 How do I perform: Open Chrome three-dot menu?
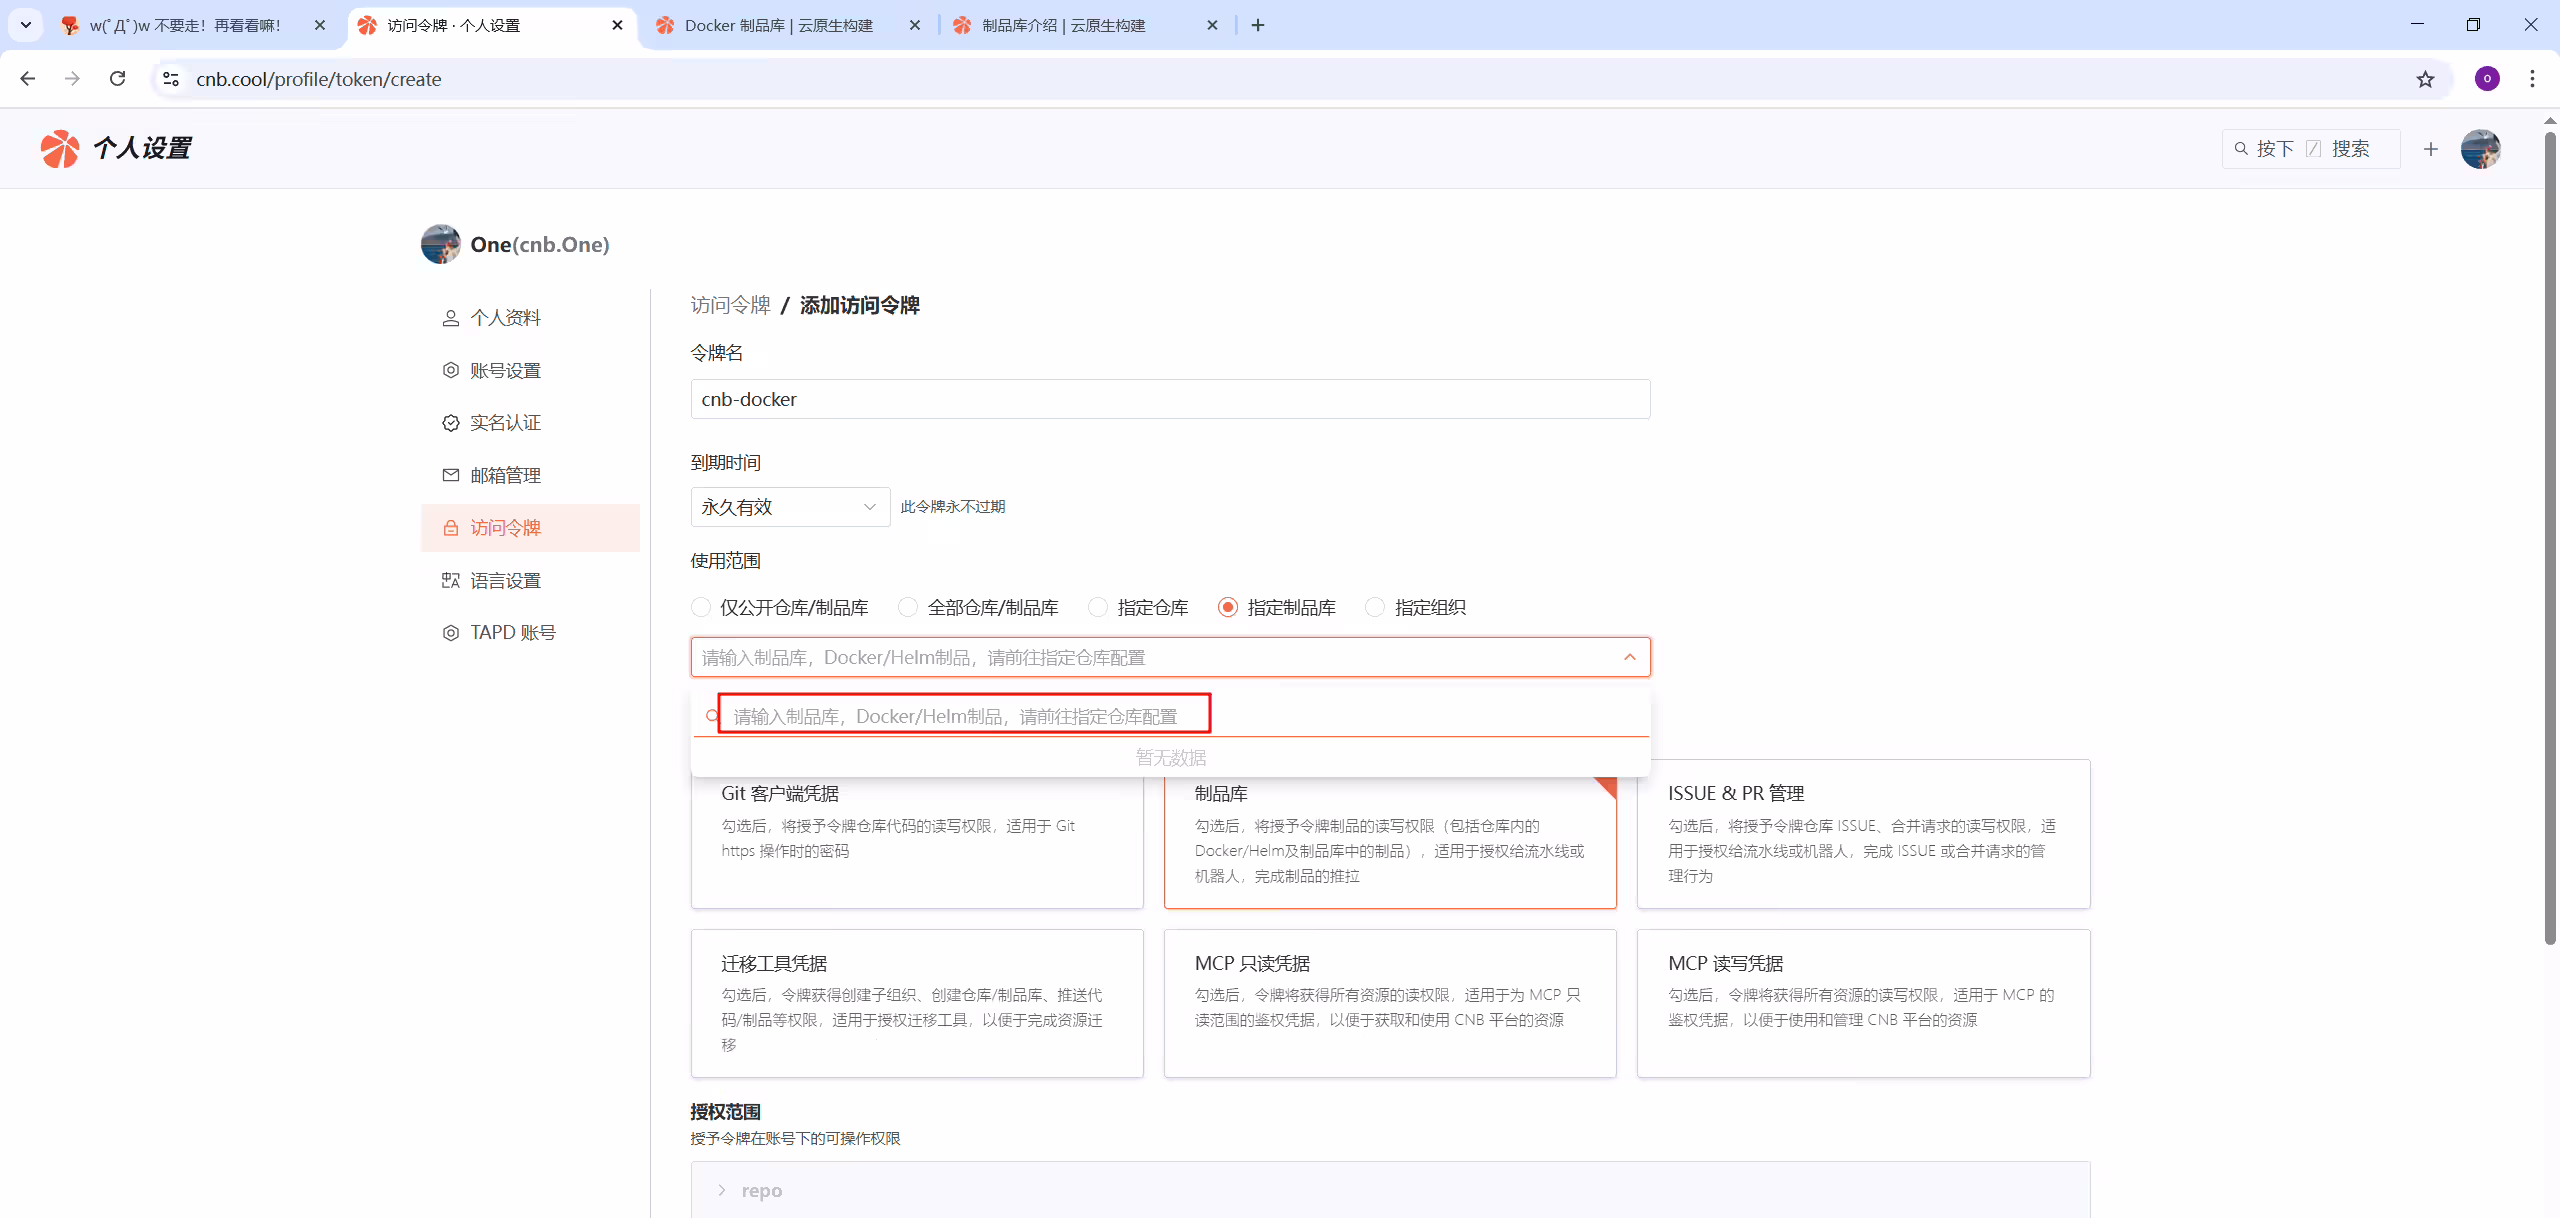point(2532,79)
